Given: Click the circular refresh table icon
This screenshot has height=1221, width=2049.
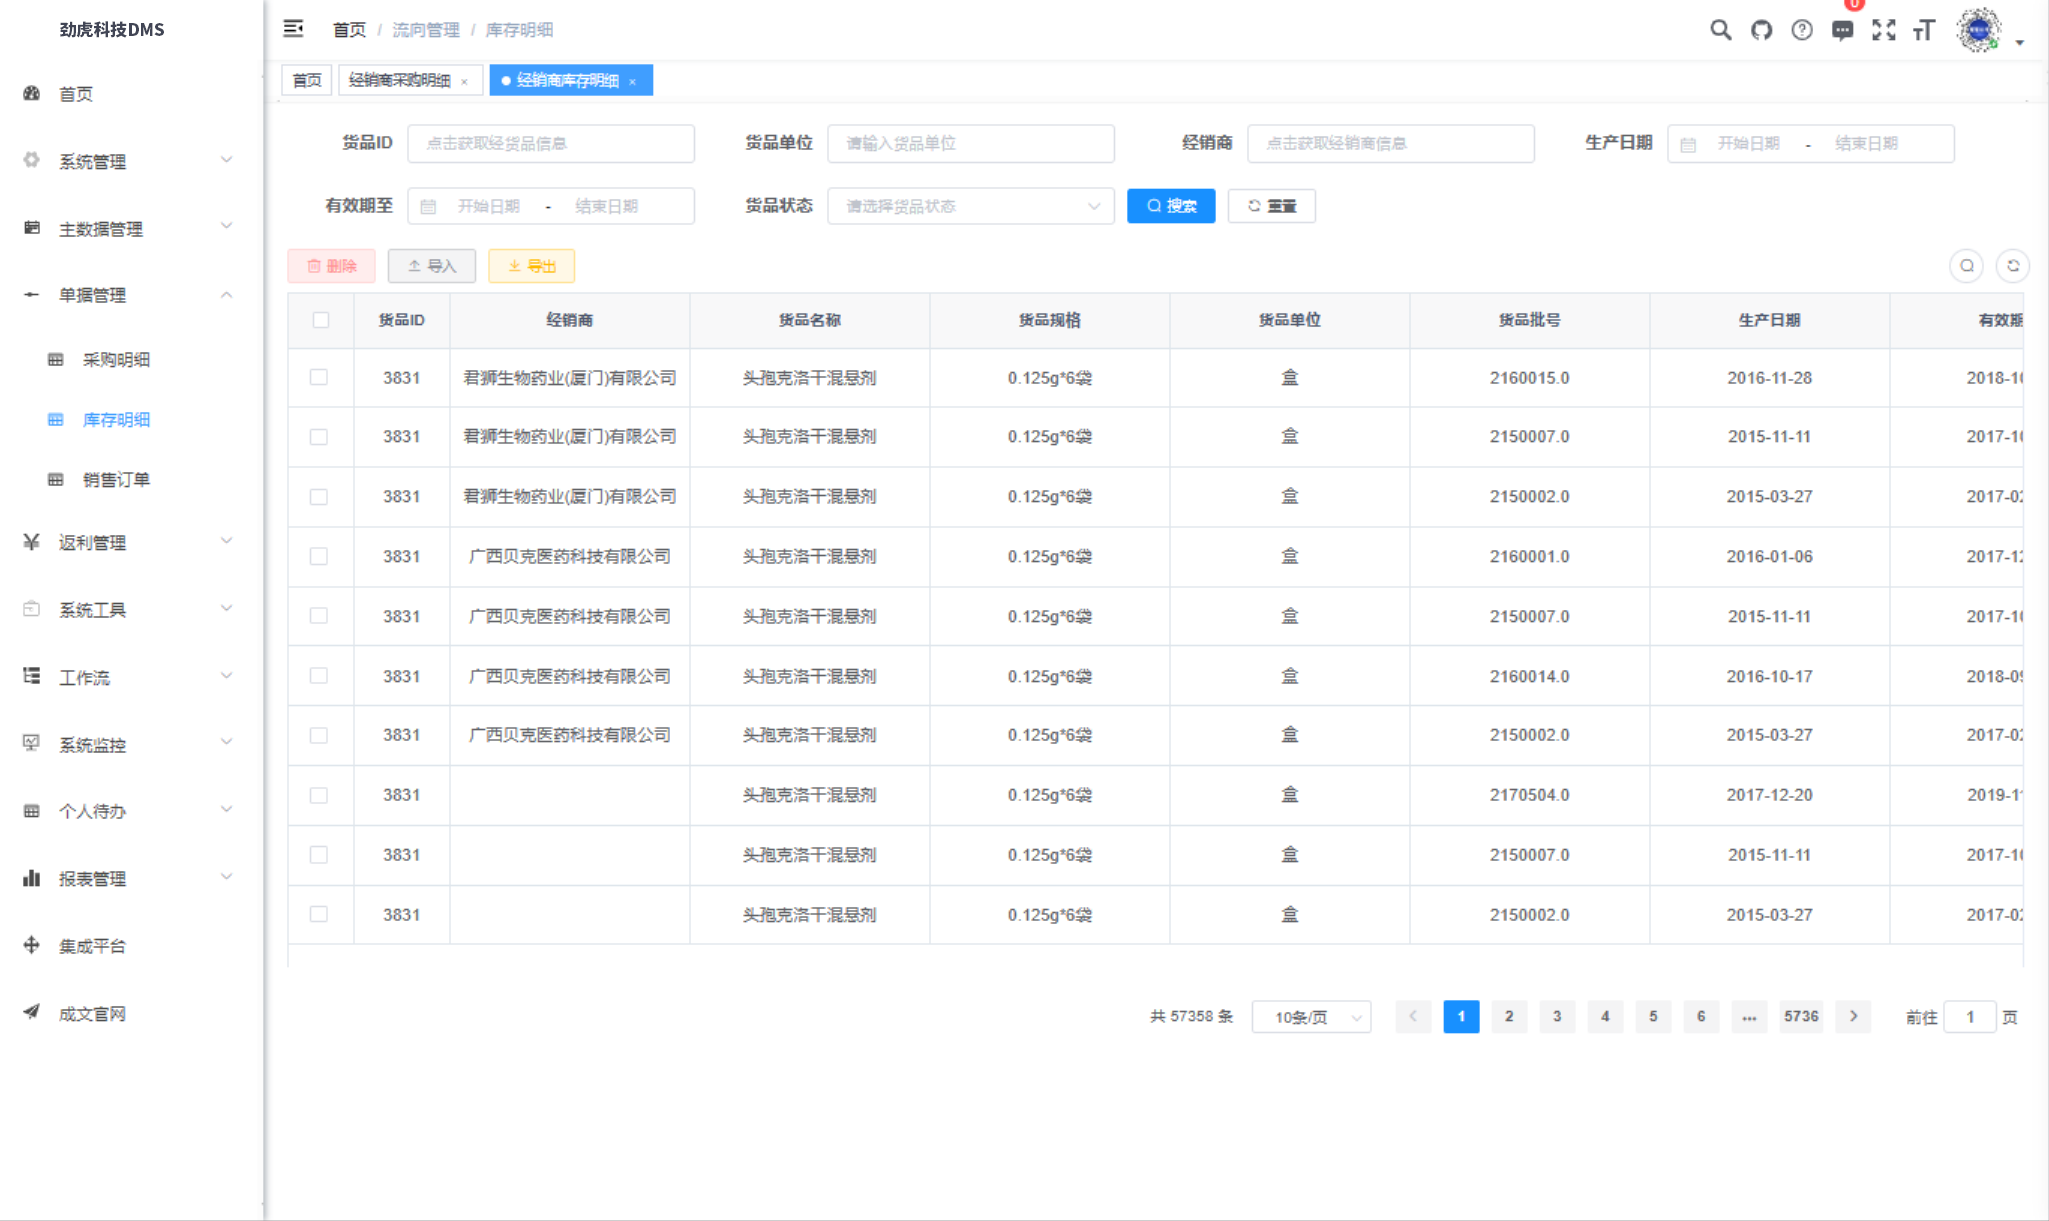Looking at the screenshot, I should pyautogui.click(x=2012, y=266).
